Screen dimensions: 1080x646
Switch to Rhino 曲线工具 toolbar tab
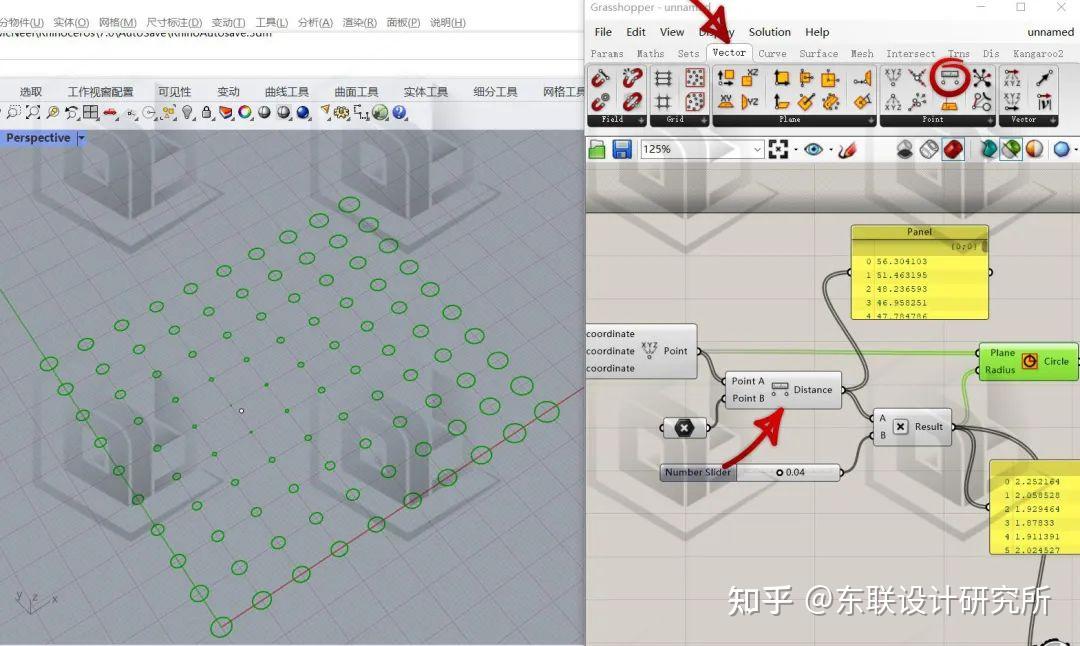[287, 92]
